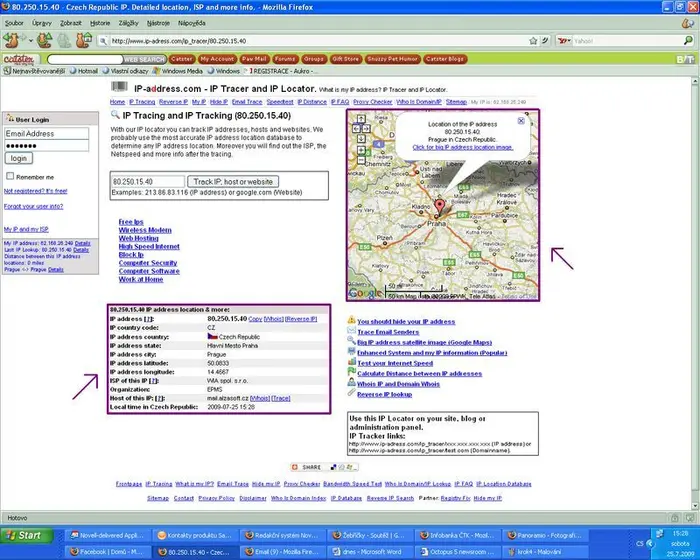Open the Zobrazit menu
The width and height of the screenshot is (700, 560).
pos(71,23)
